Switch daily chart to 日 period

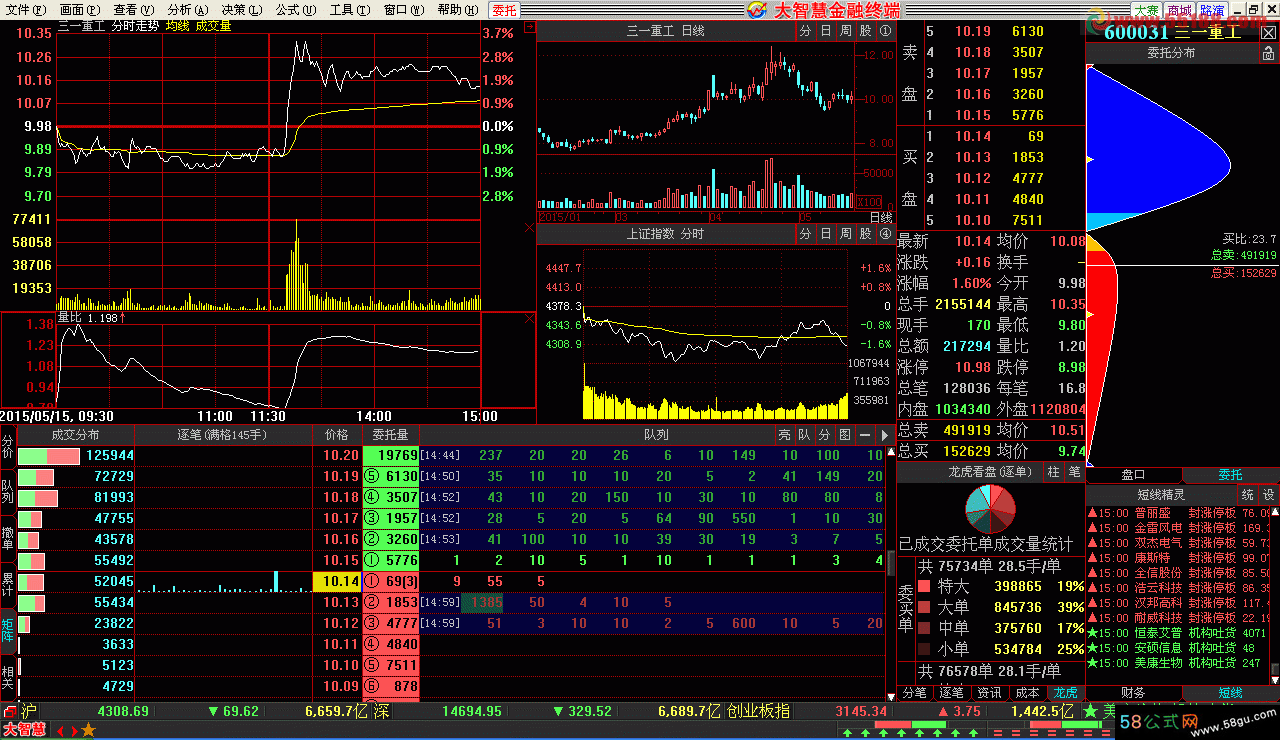point(826,31)
